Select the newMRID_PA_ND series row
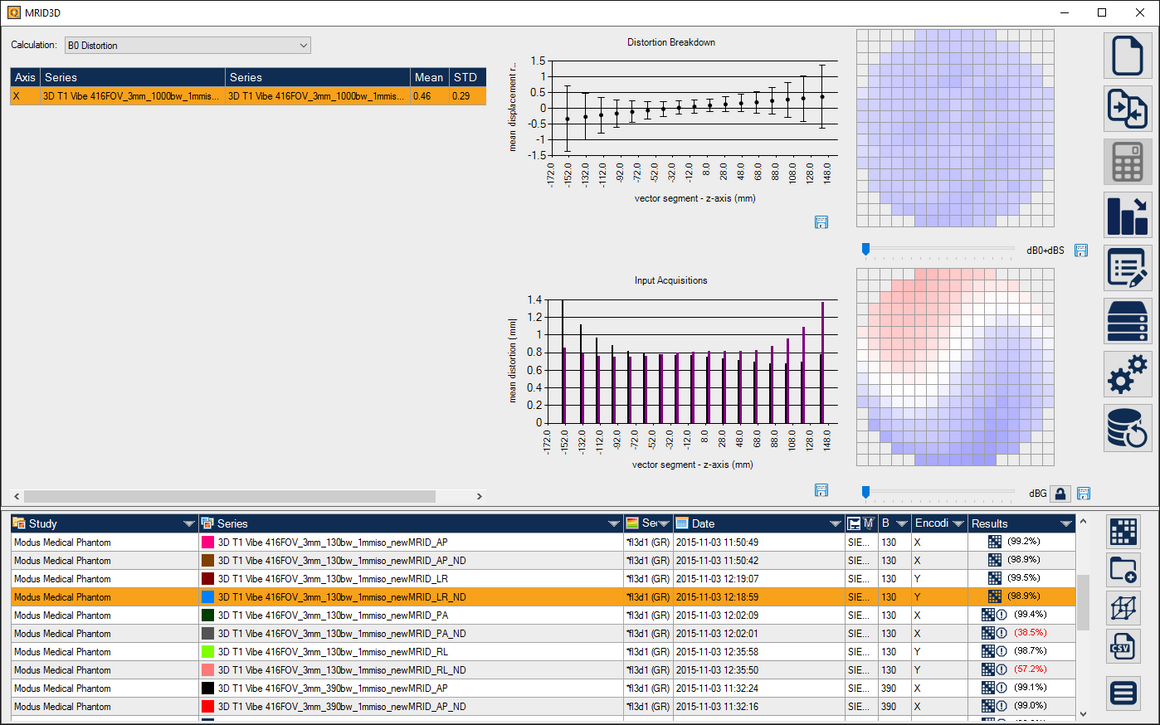Image resolution: width=1160 pixels, height=725 pixels. coord(332,633)
